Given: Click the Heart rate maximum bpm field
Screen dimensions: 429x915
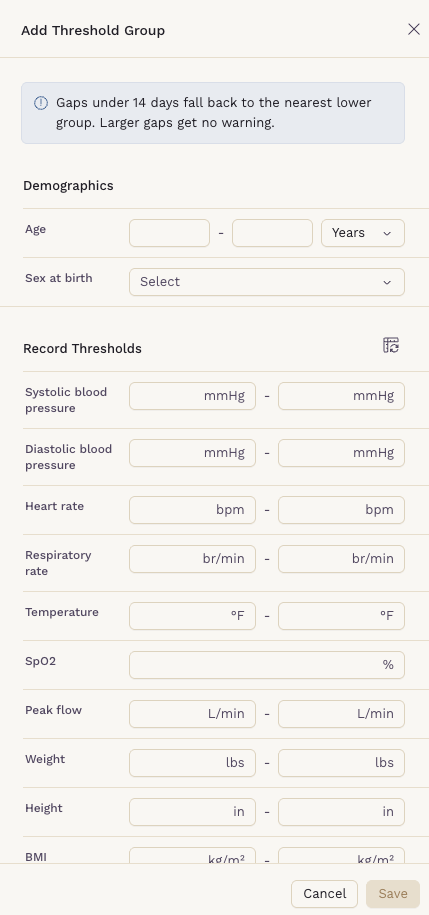Looking at the screenshot, I should coord(341,510).
